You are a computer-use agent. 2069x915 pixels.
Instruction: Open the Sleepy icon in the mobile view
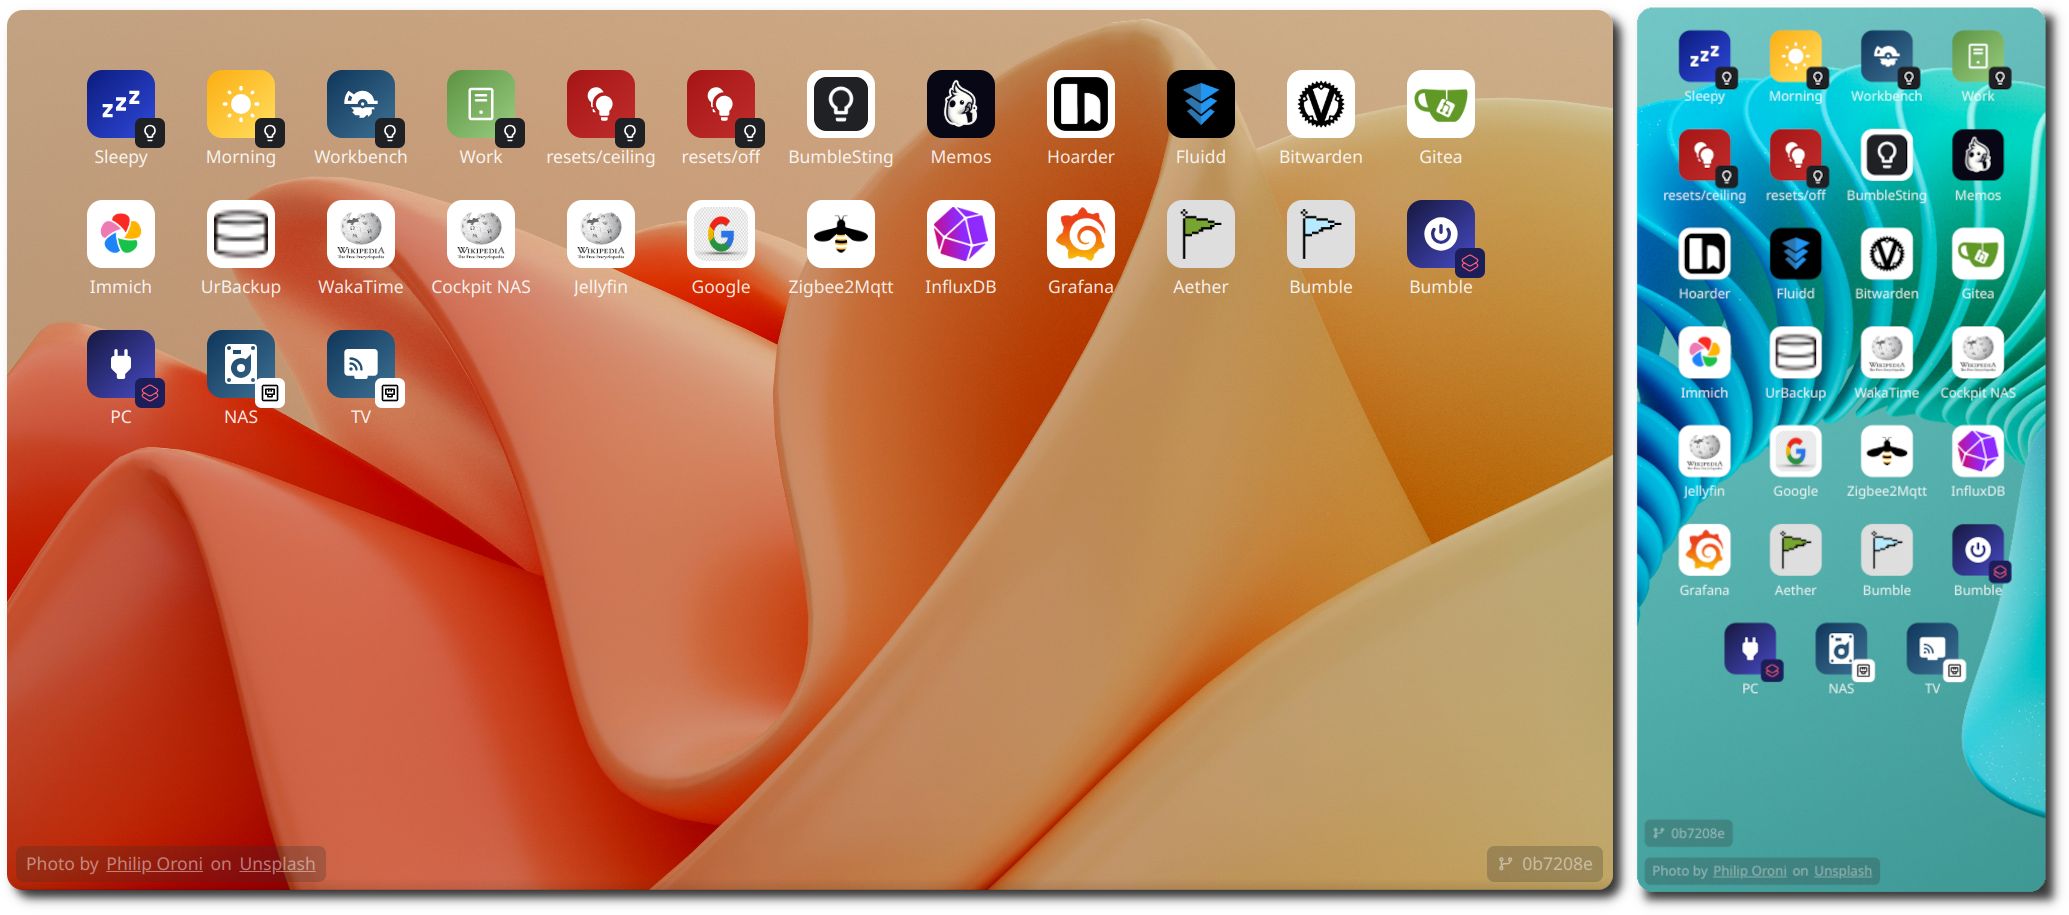coord(1704,57)
